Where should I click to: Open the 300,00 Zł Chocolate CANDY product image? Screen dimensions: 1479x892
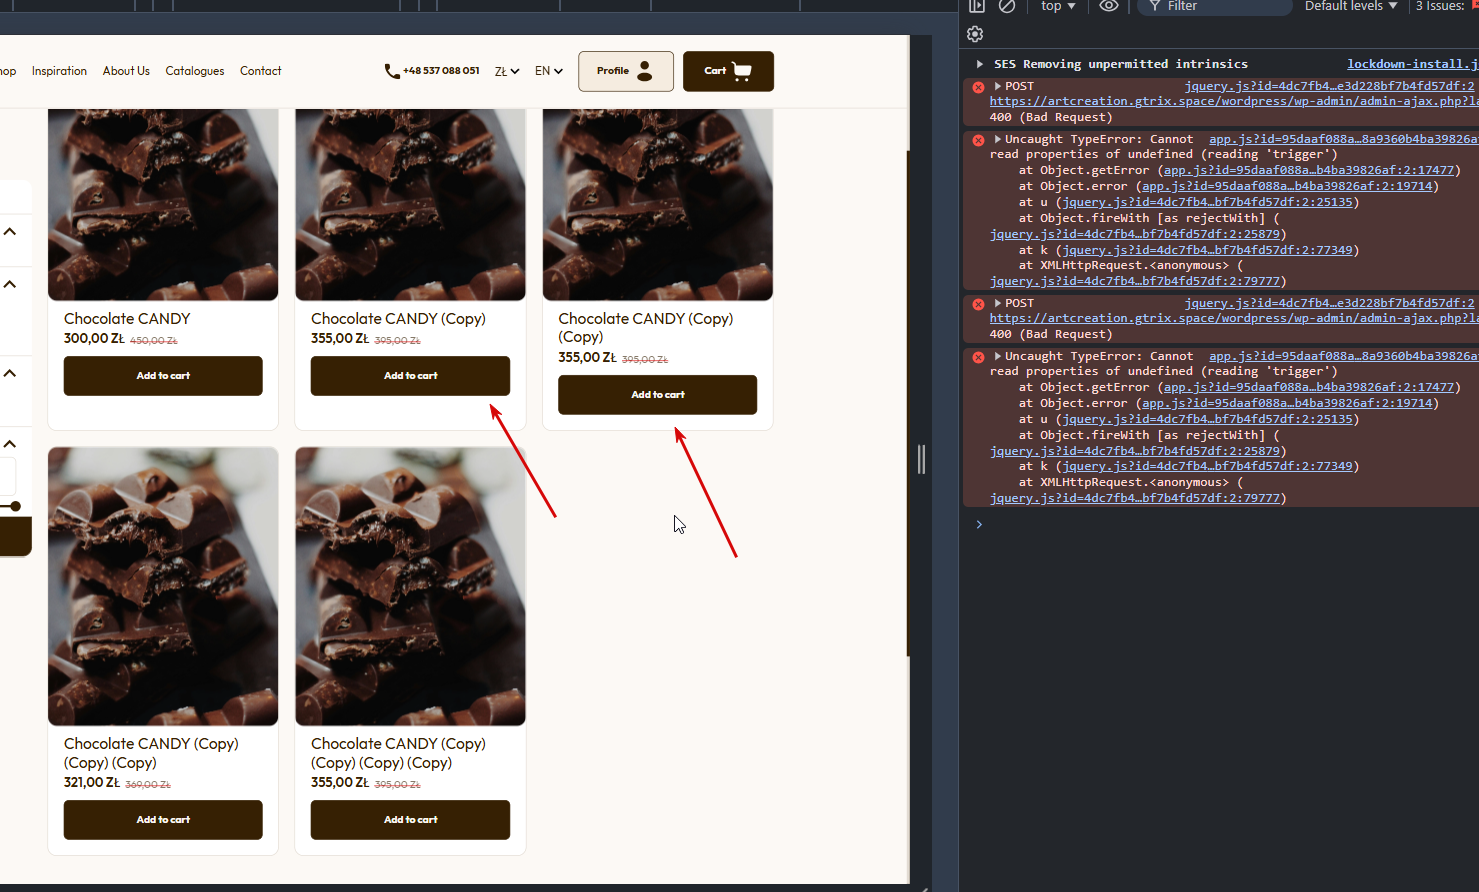[163, 204]
